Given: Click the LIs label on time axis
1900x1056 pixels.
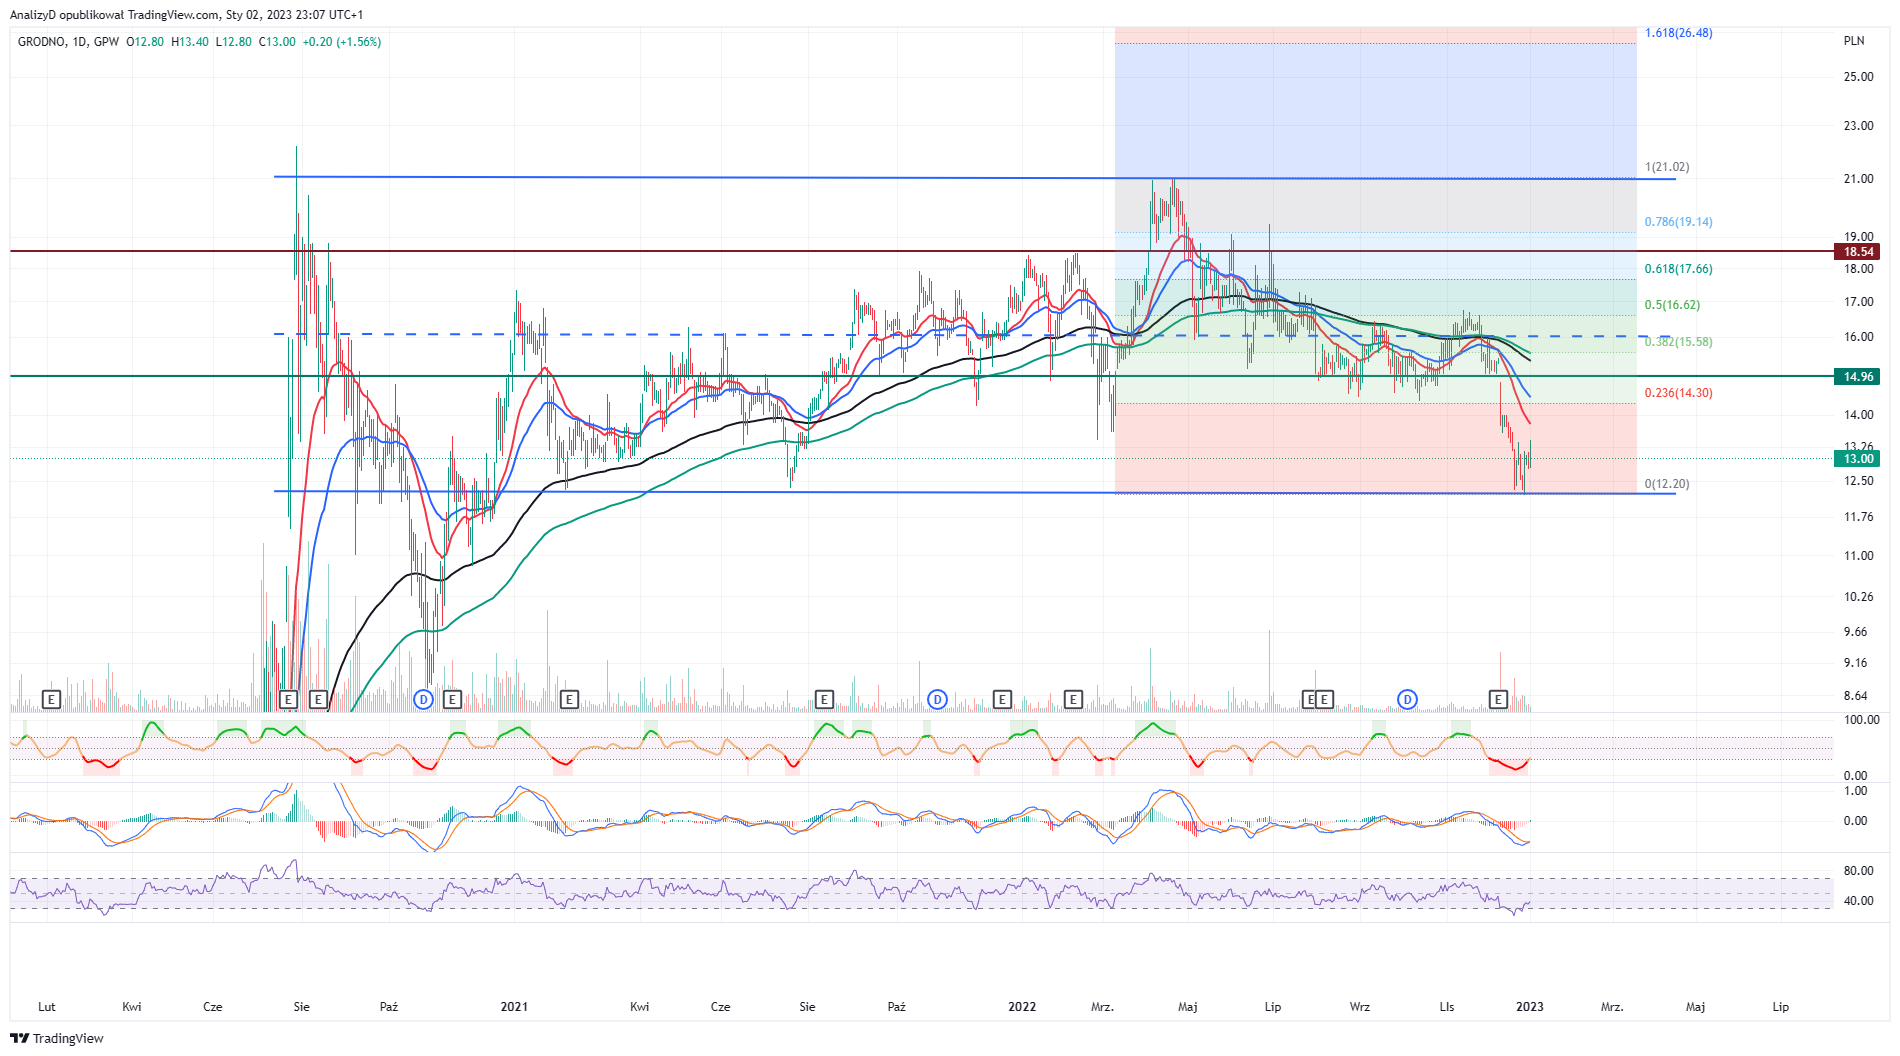Looking at the screenshot, I should click(1447, 1007).
